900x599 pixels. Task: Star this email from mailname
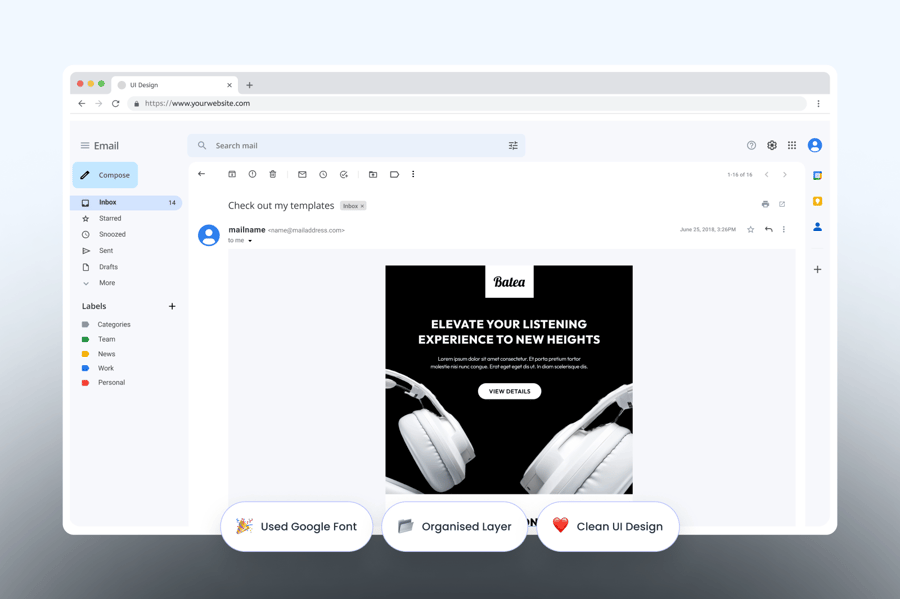click(x=751, y=229)
